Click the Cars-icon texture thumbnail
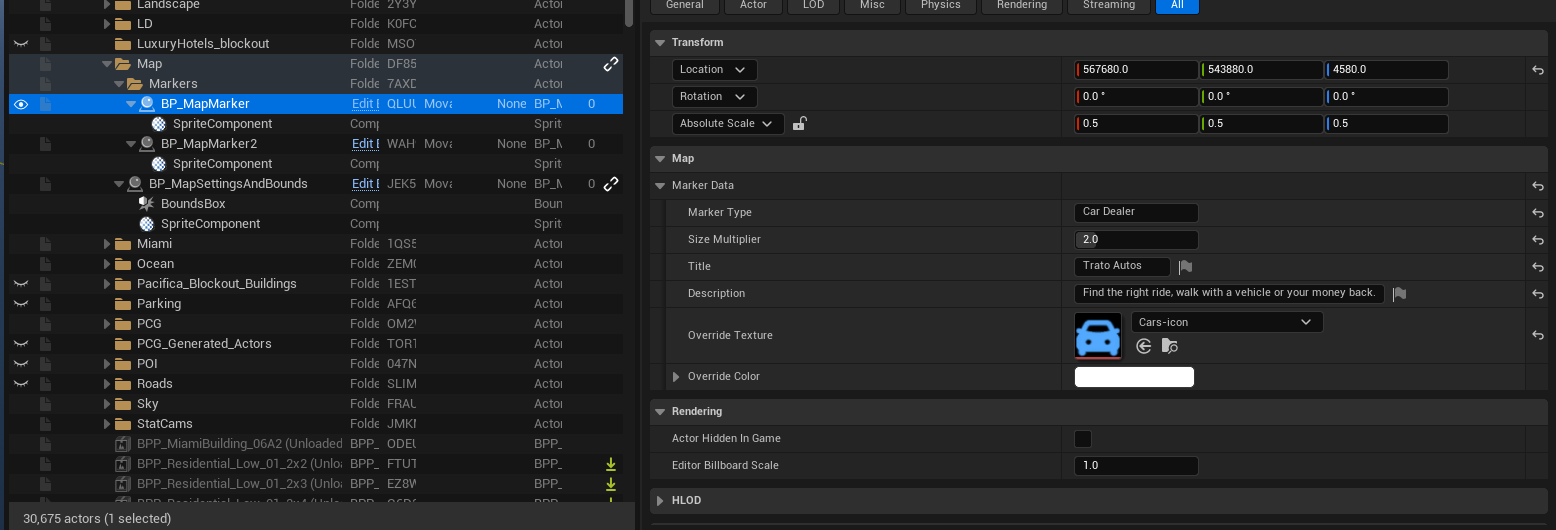This screenshot has height=530, width=1556. coord(1098,336)
